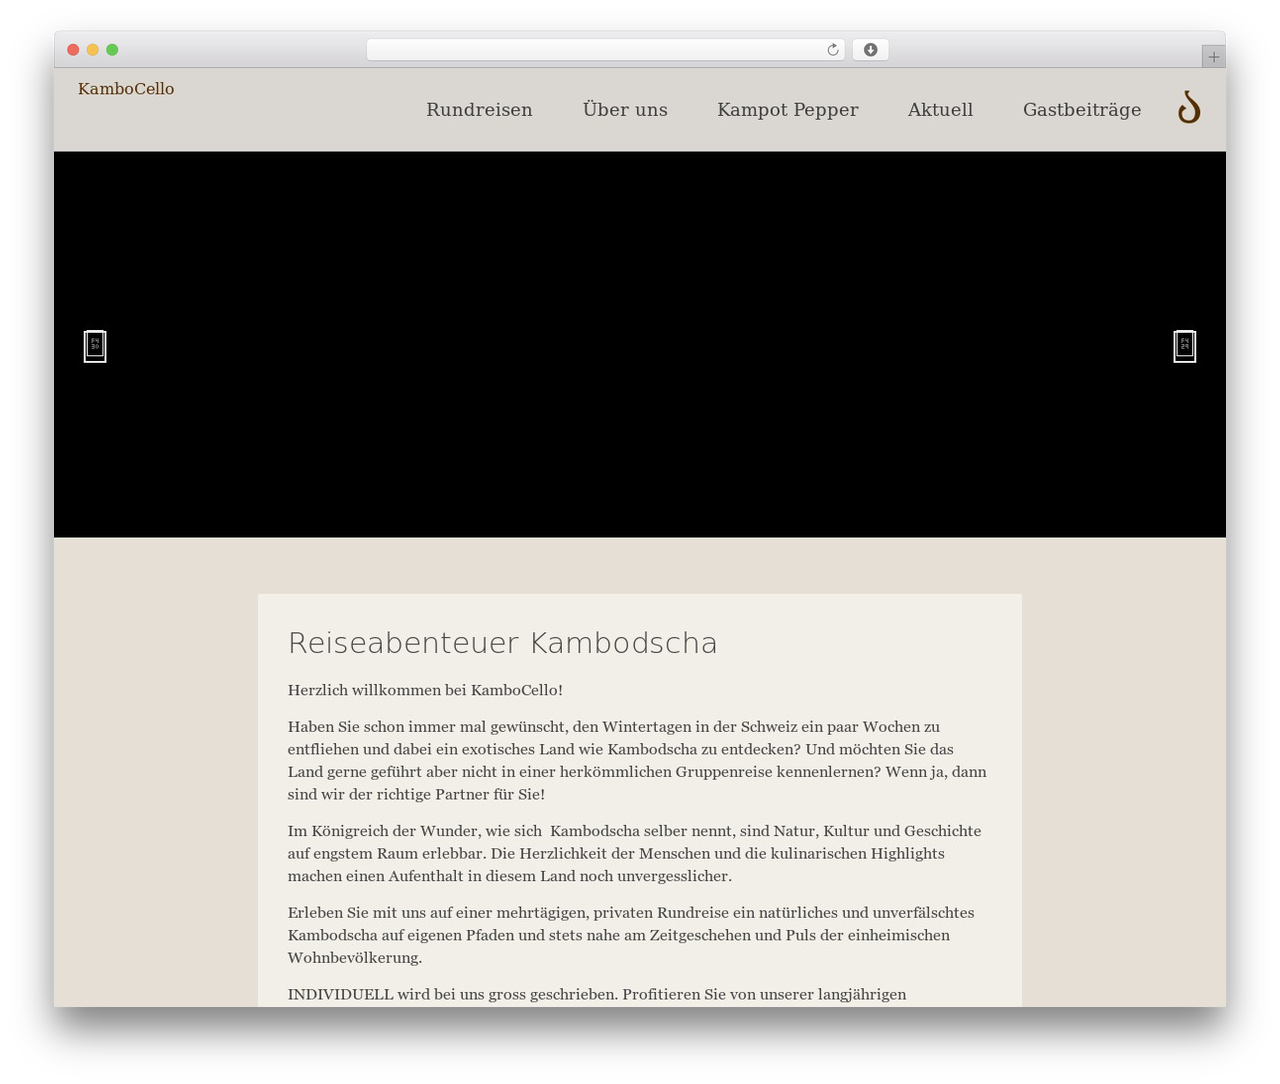Maximize window with the green button
1280x1084 pixels.
tap(112, 50)
